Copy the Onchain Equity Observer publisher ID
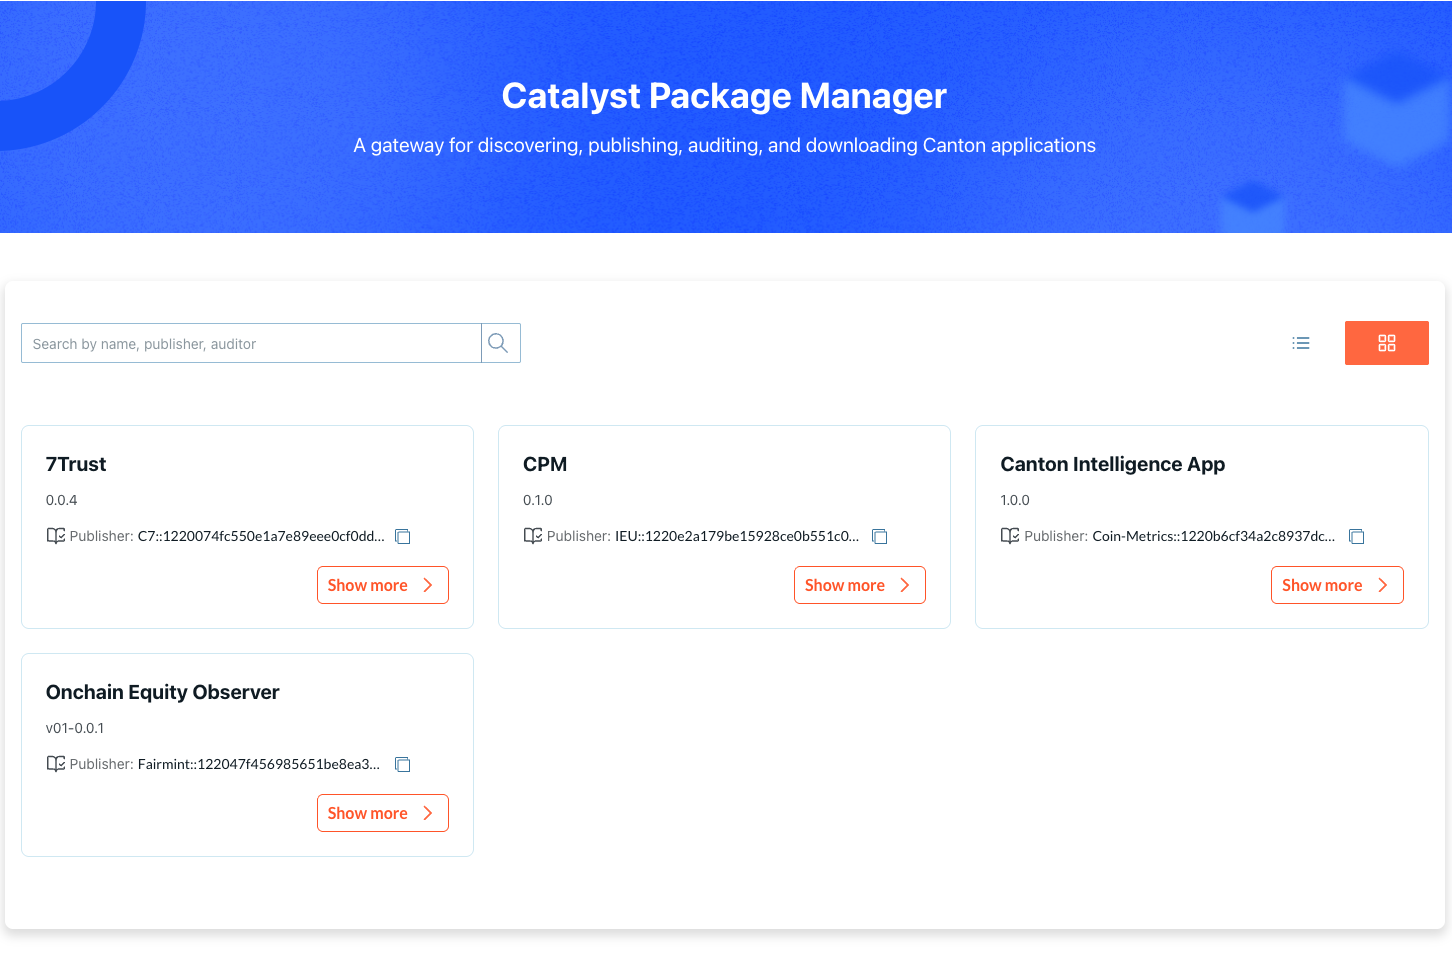The width and height of the screenshot is (1452, 958). (x=403, y=765)
